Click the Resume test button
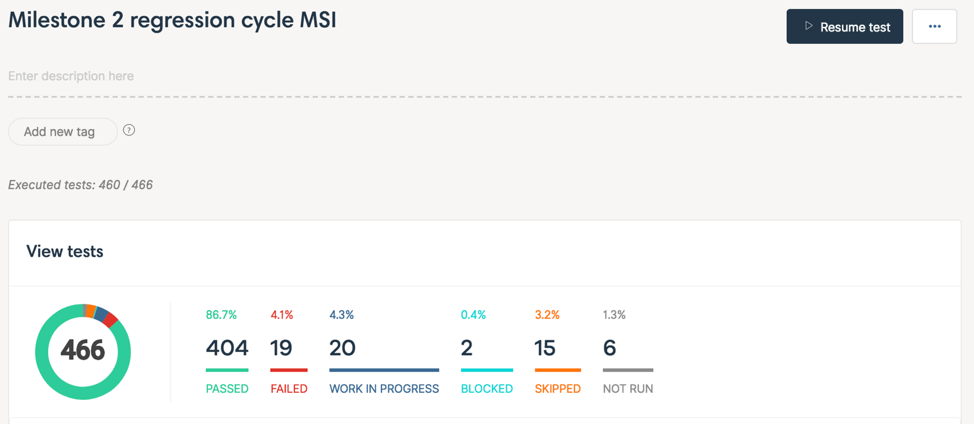Screen dimensions: 974x424 844,27
